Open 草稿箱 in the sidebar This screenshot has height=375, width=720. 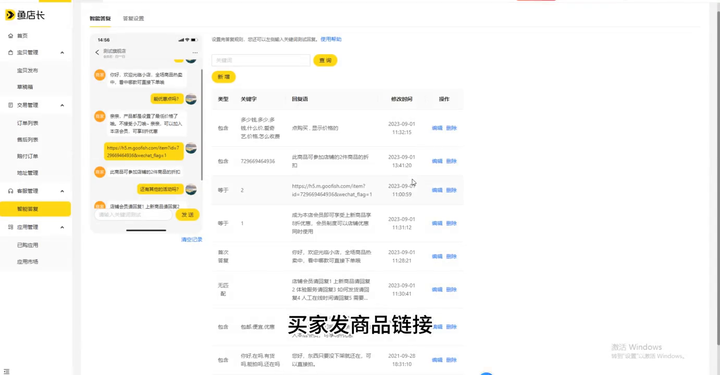click(25, 87)
